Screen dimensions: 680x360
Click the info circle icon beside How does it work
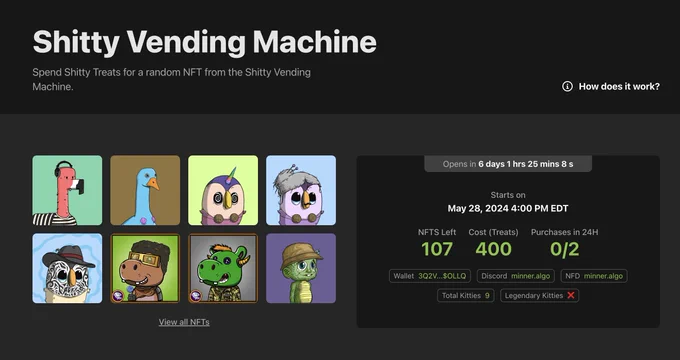567,86
